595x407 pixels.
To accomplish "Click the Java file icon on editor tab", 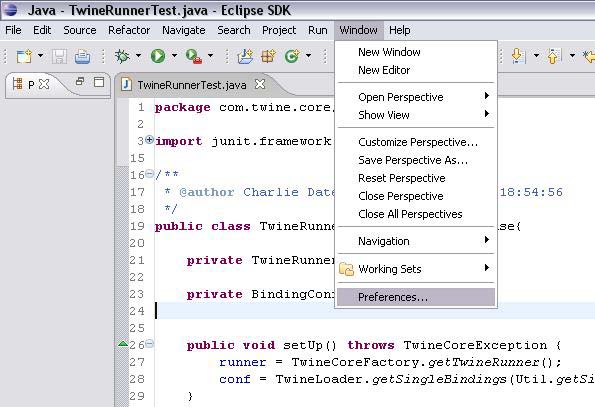I will [126, 84].
